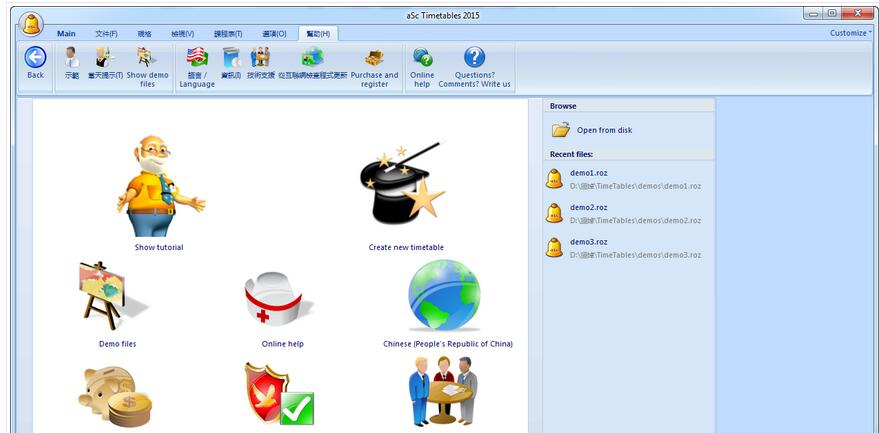The image size is (879, 433).
Task: Open recent file name demo2.roz
Action: tap(589, 208)
